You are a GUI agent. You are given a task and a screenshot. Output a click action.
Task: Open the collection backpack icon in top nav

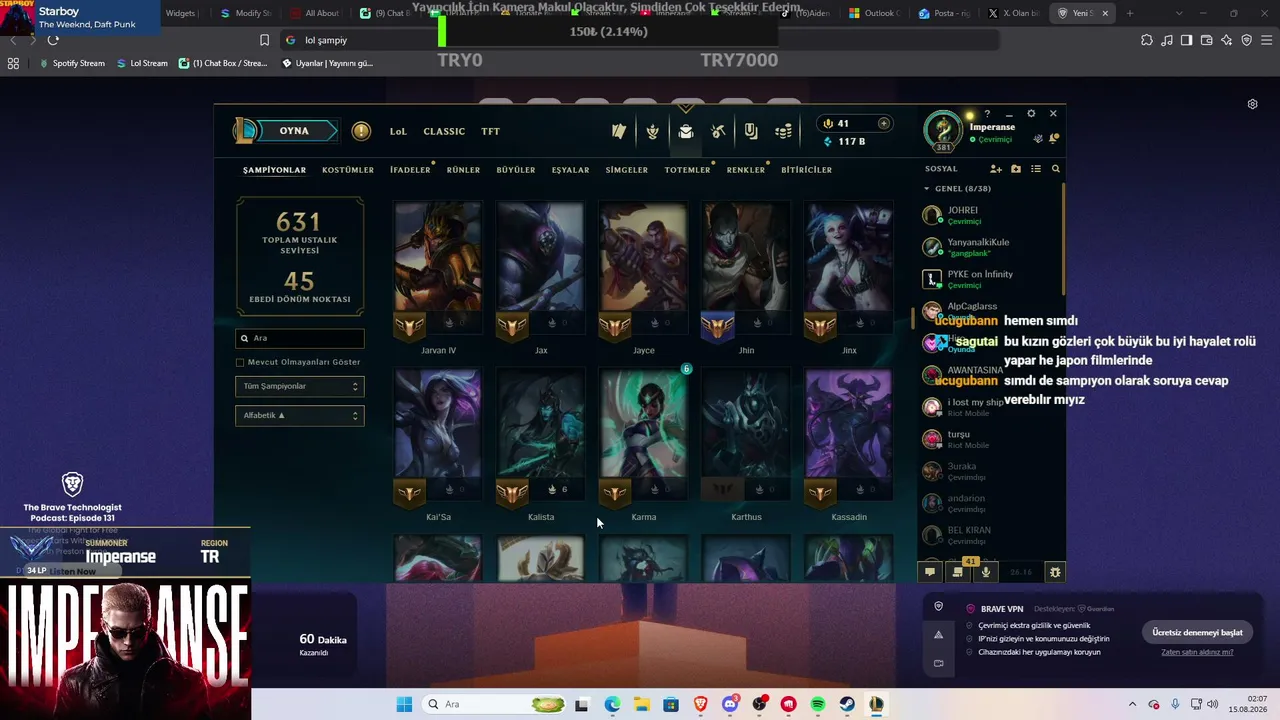tap(685, 131)
